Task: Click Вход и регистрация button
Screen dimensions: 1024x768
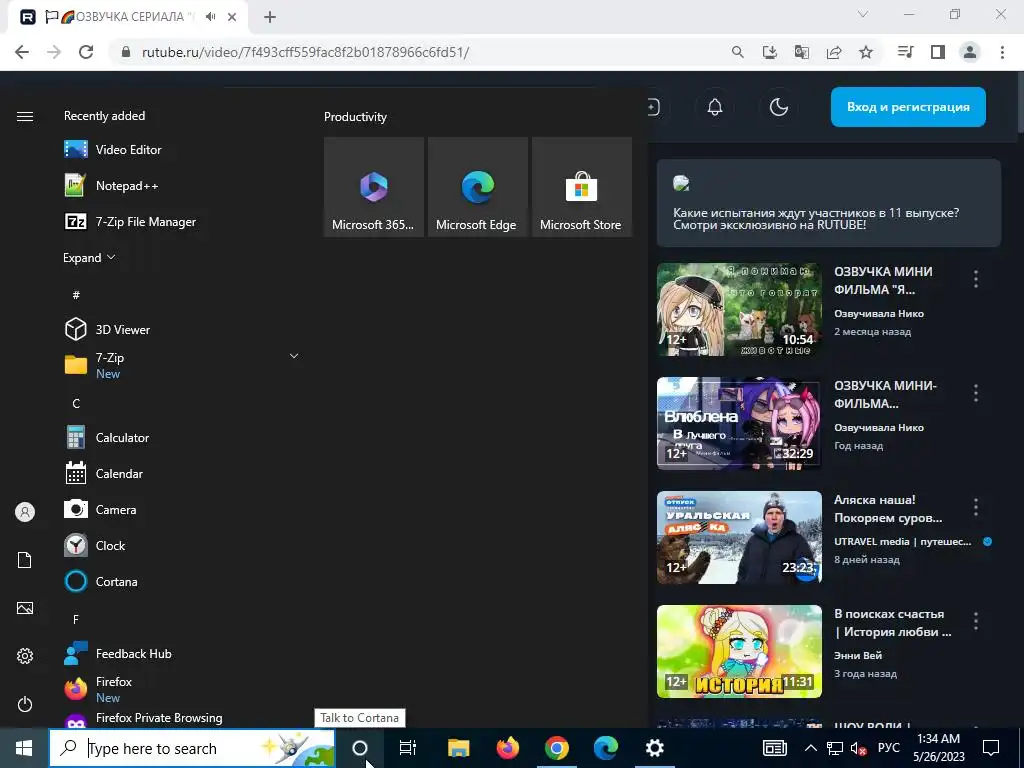Action: [x=908, y=107]
